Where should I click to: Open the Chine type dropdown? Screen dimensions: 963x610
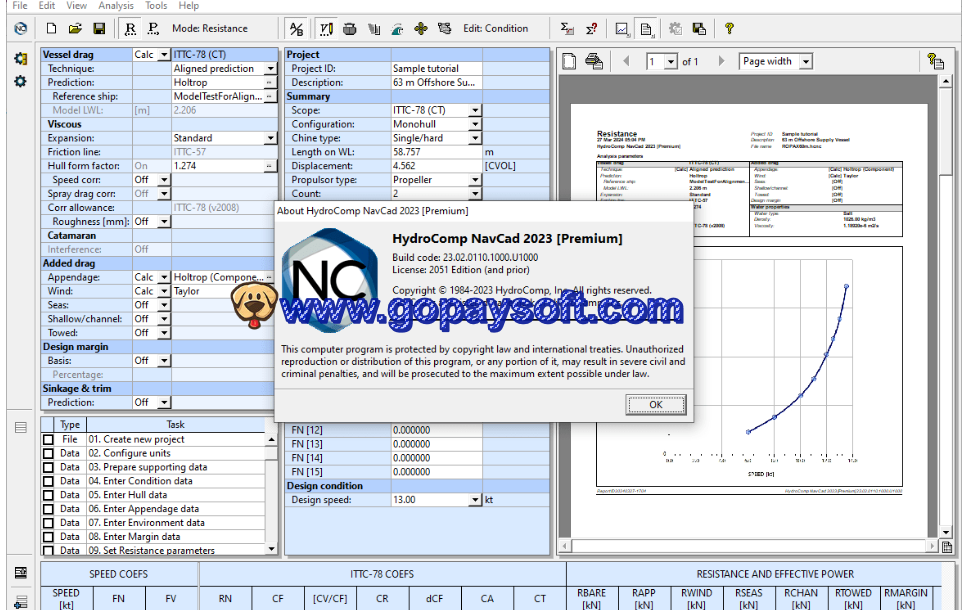475,138
